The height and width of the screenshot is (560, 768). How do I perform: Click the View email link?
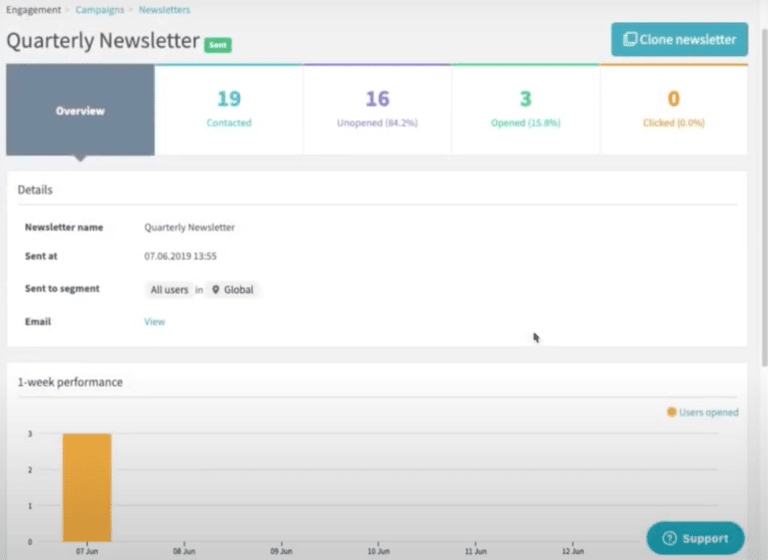[x=154, y=322]
